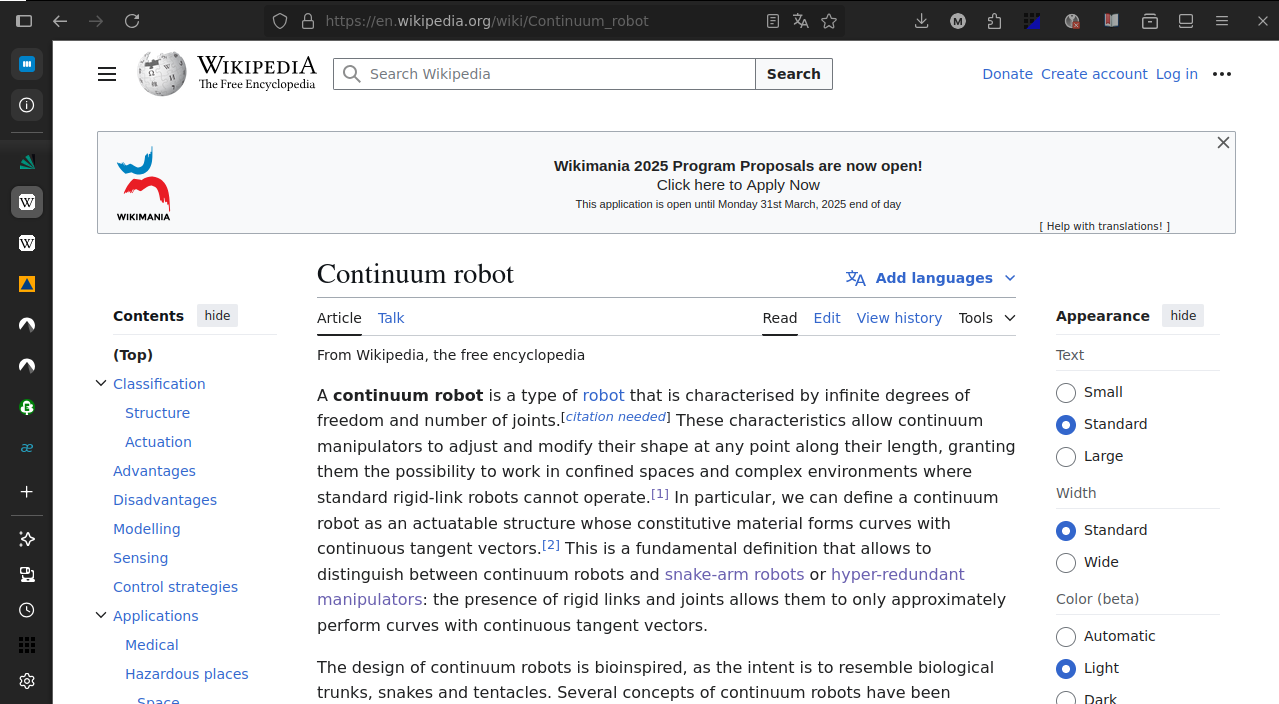Select Wide width radio button
Viewport: 1279px width, 704px height.
(1066, 562)
